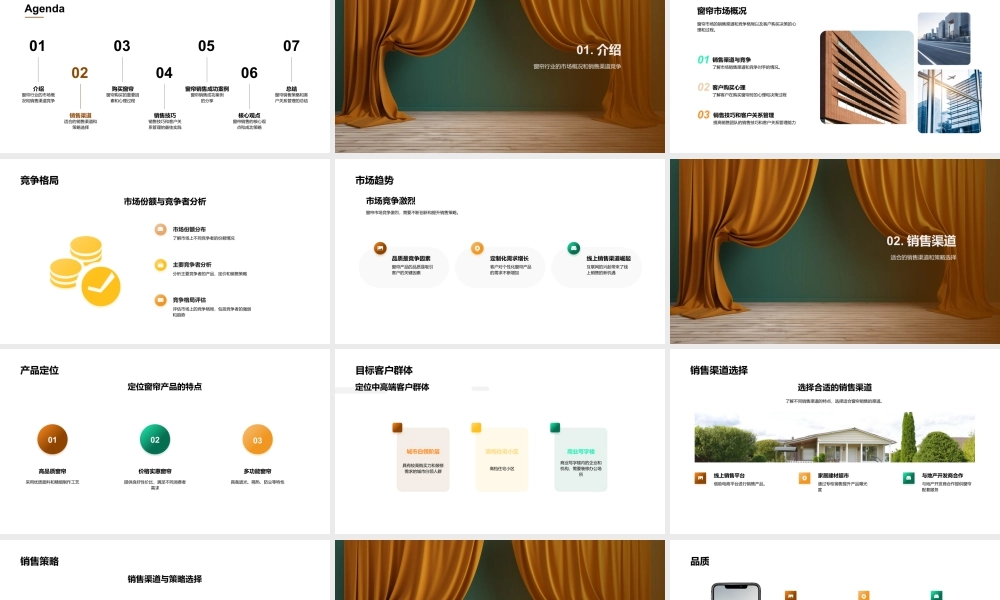Click the 高品质窗帘 label
1000x600 pixels.
tap(52, 472)
